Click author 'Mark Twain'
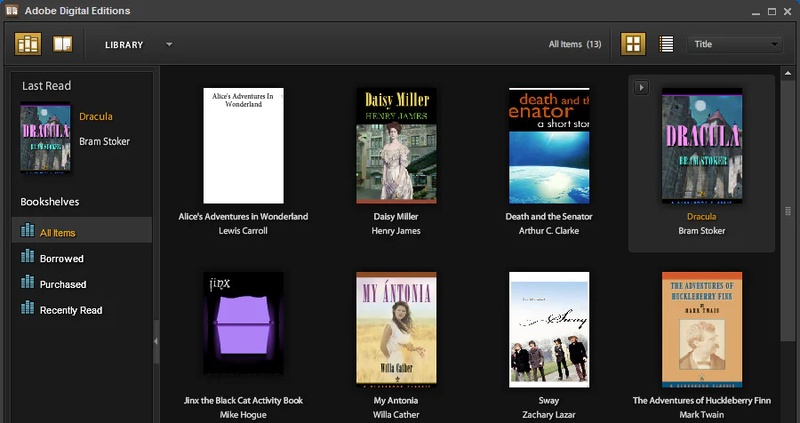 [702, 415]
